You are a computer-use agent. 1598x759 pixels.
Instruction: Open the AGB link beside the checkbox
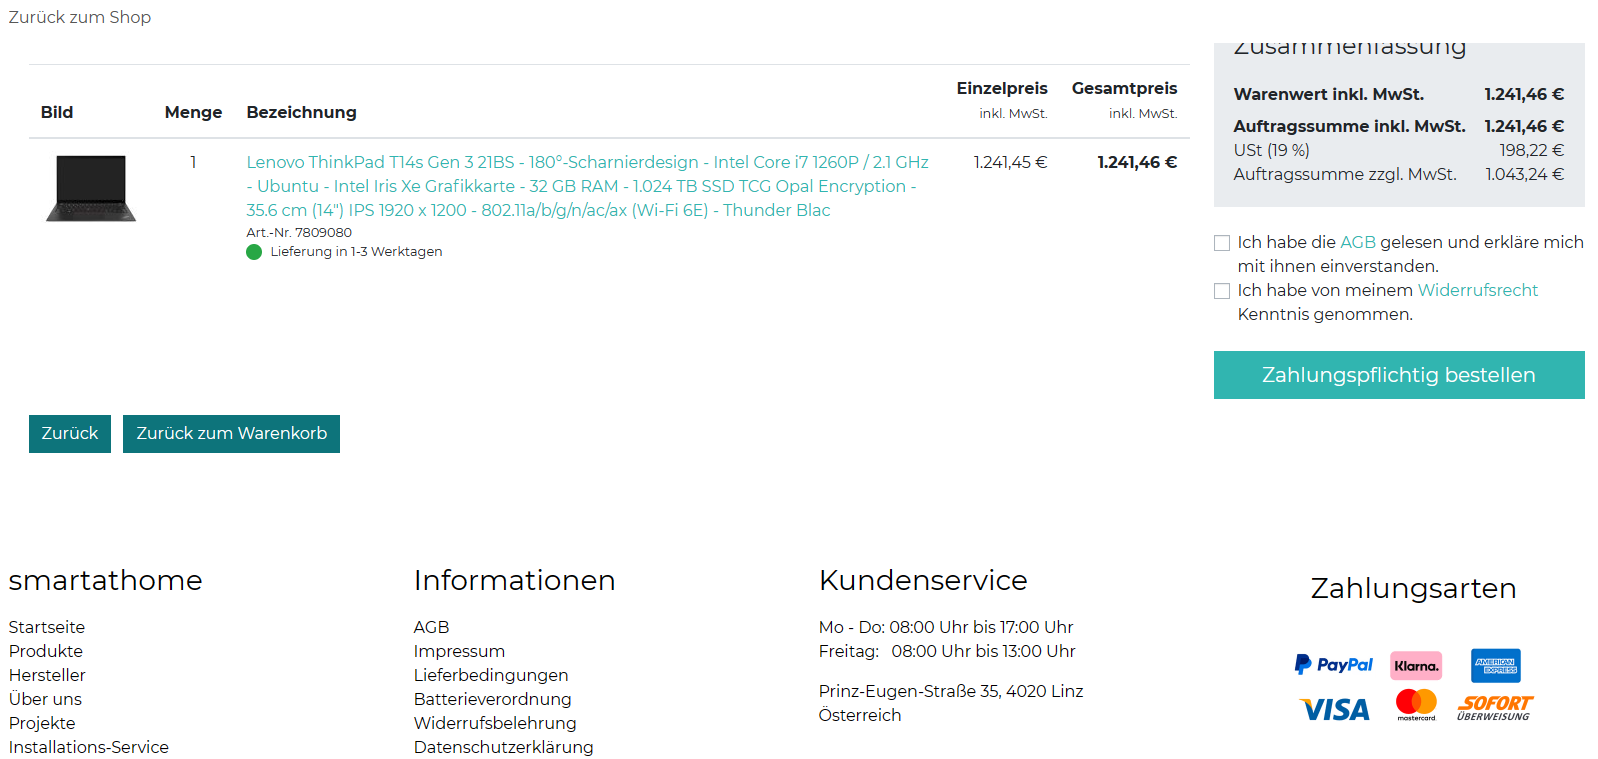1358,242
